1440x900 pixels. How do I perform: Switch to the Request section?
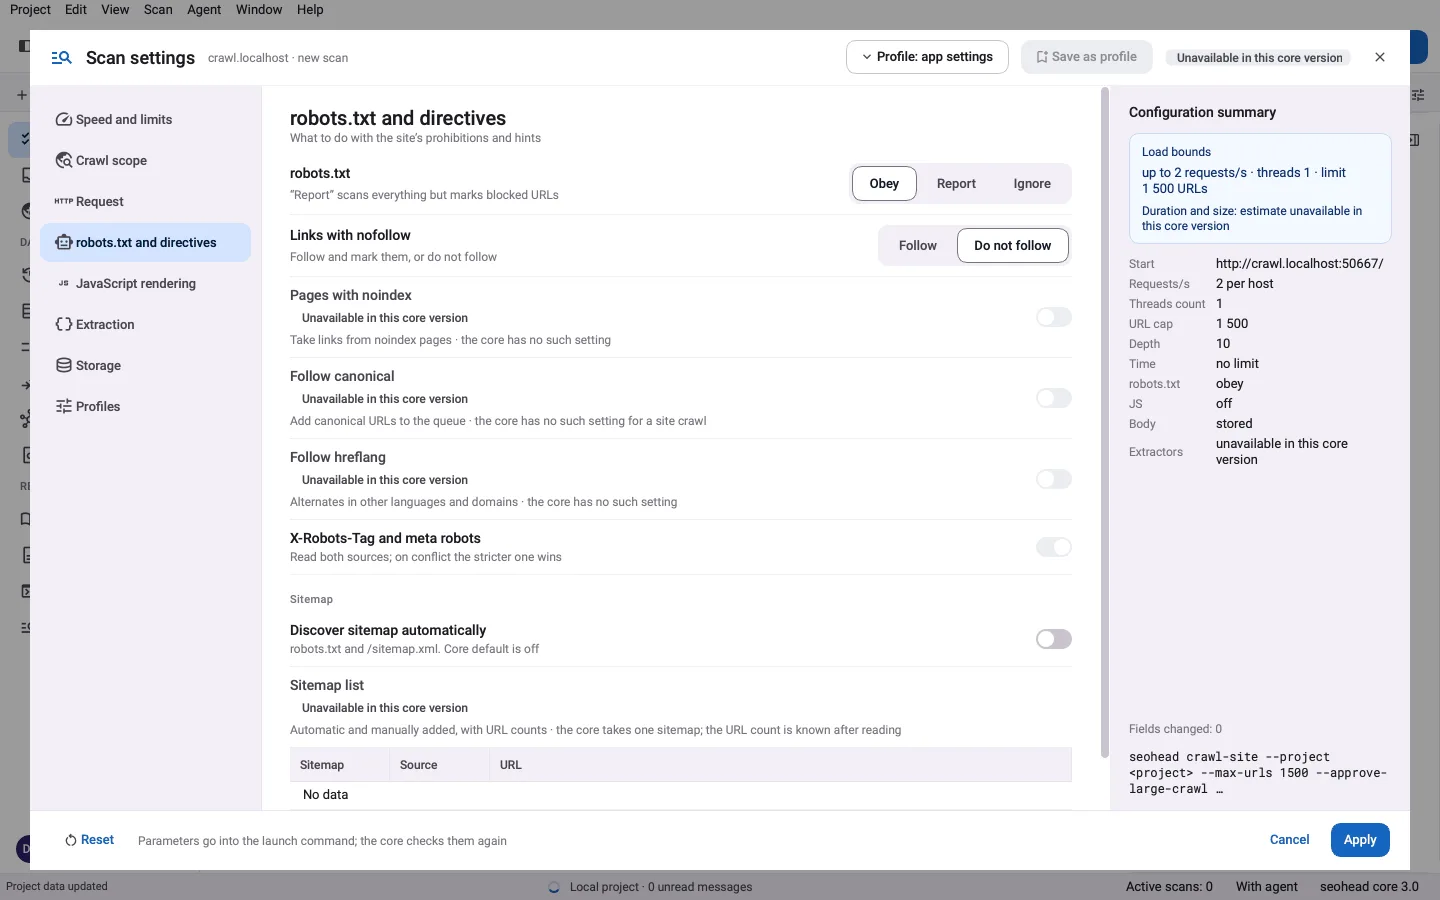[145, 202]
